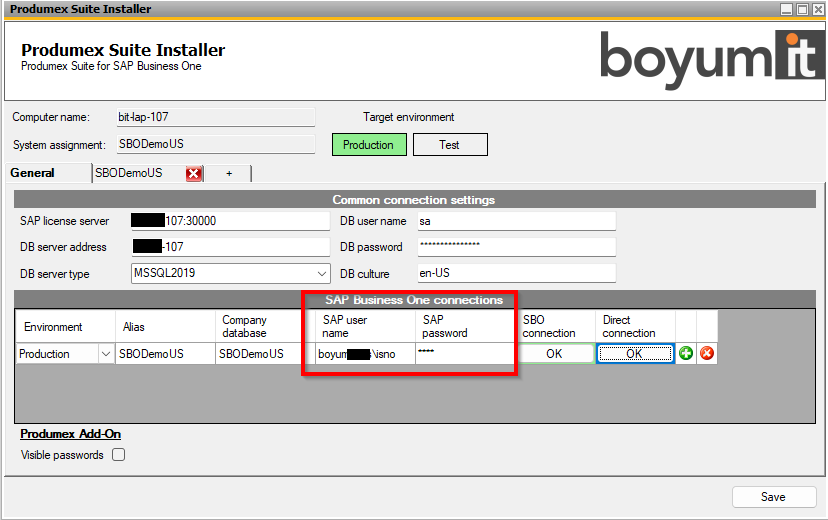
Task: Click the SAP password cell
Action: click(x=465, y=354)
